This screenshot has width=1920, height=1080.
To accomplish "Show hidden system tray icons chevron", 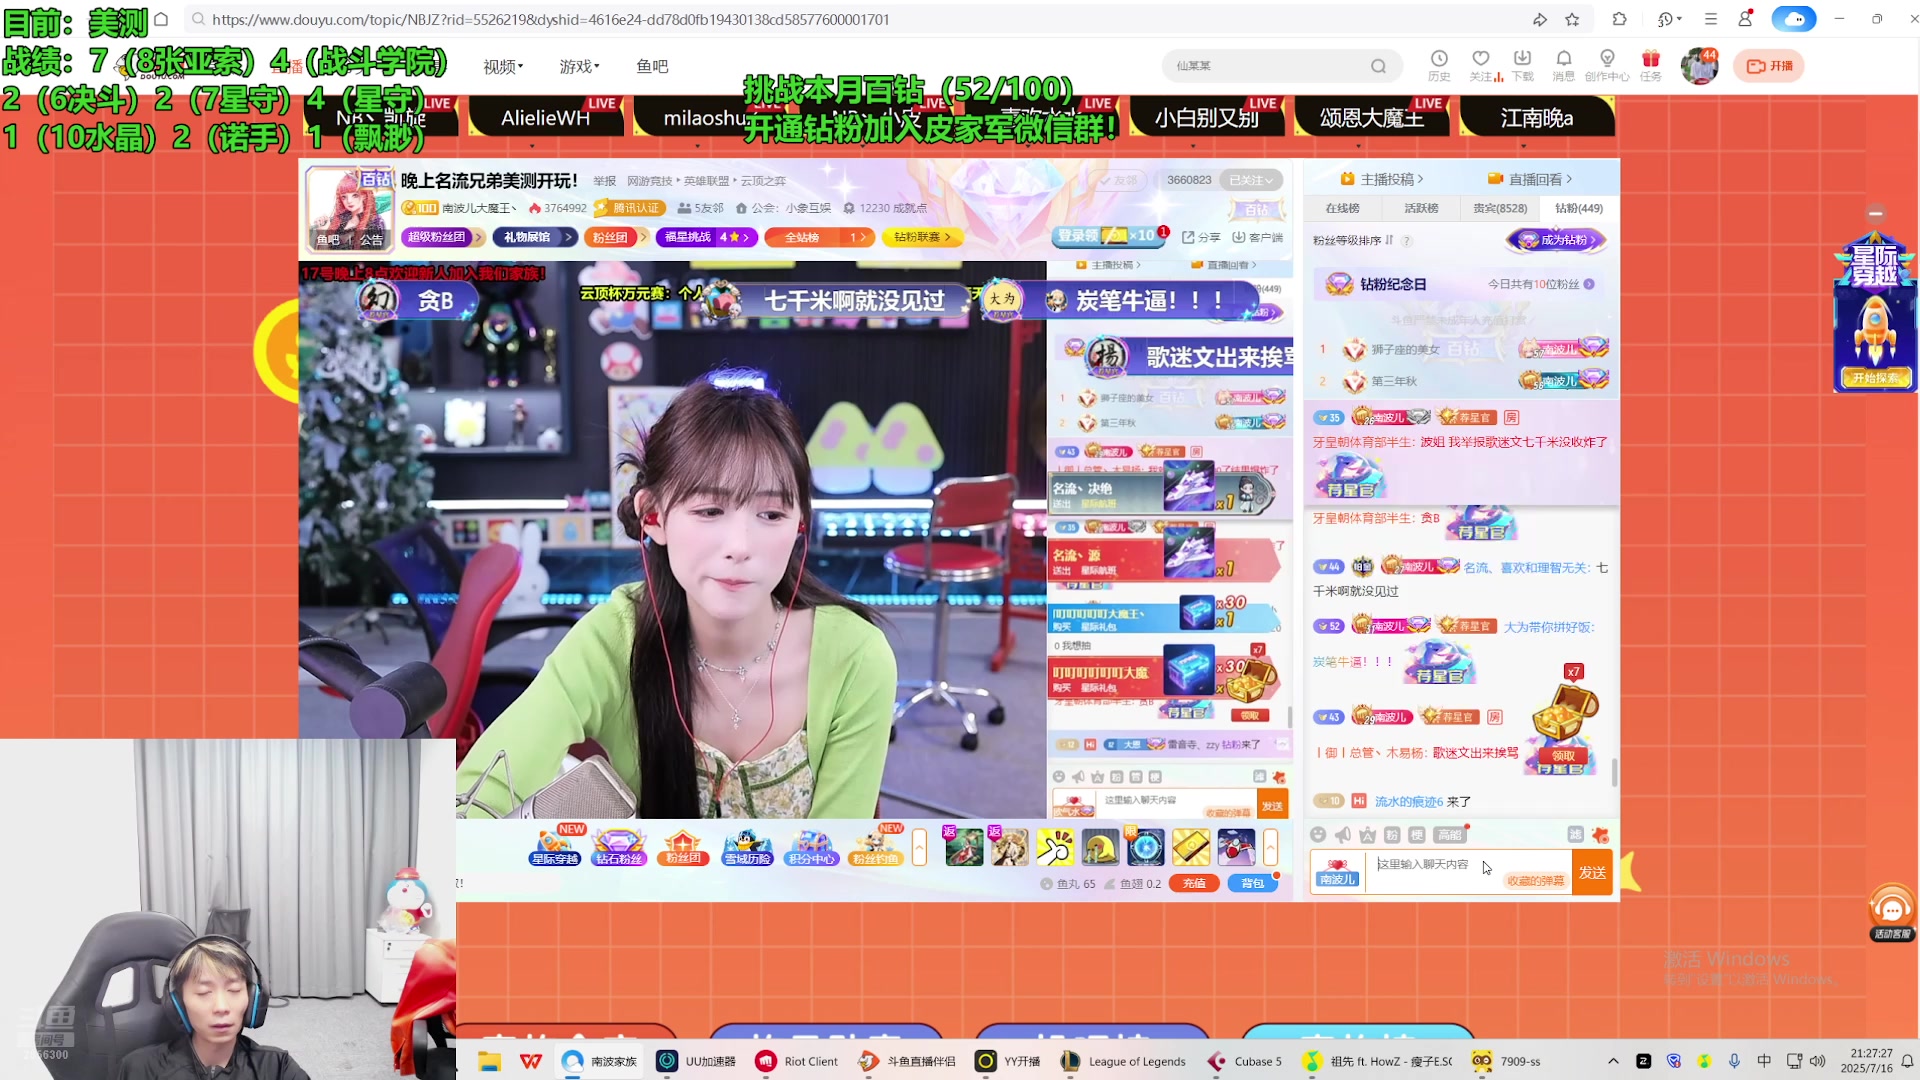I will click(1613, 1061).
